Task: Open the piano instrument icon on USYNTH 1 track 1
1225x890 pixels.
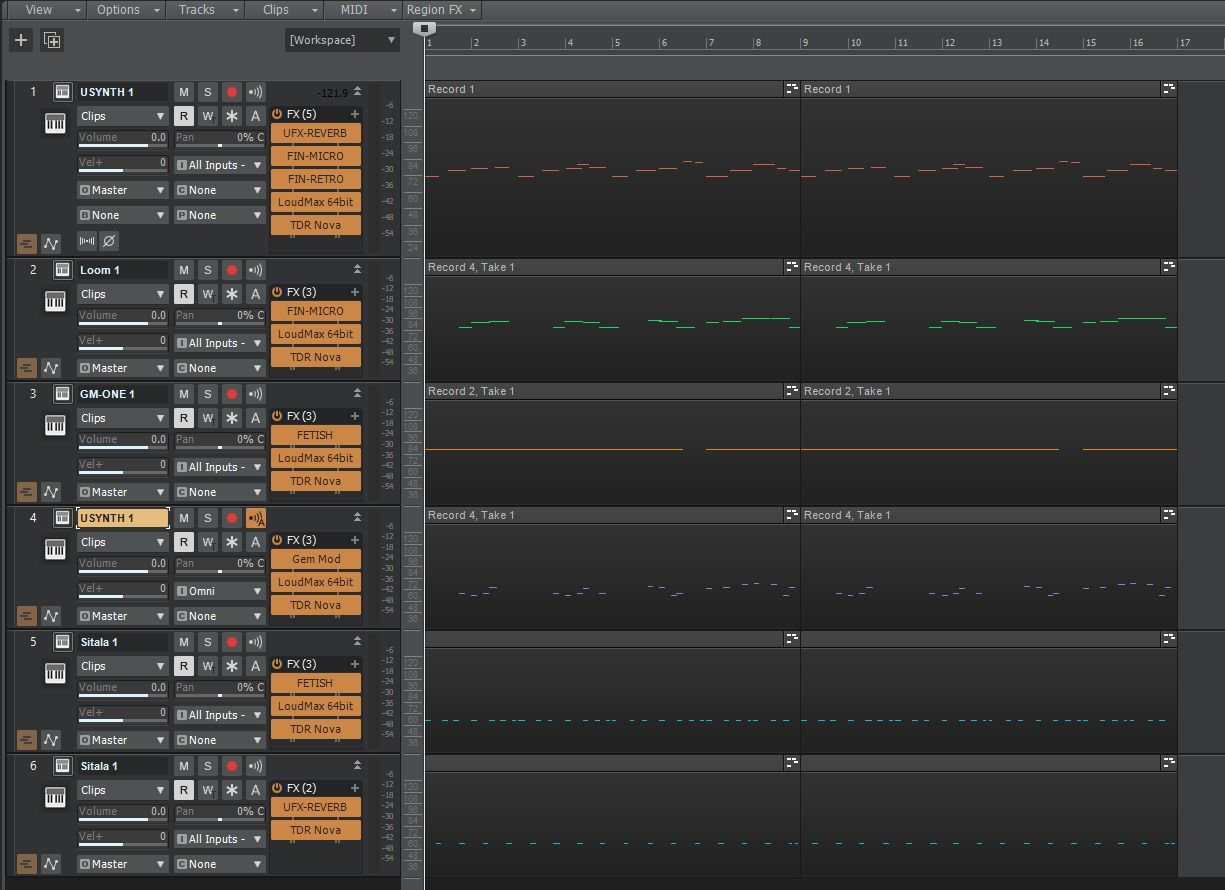Action: (x=55, y=124)
